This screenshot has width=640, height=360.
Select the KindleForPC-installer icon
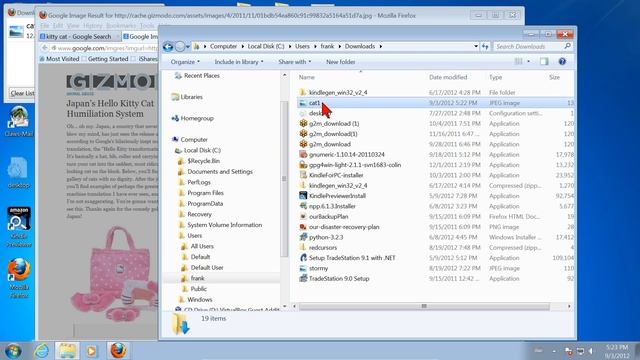pyautogui.click(x=303, y=175)
